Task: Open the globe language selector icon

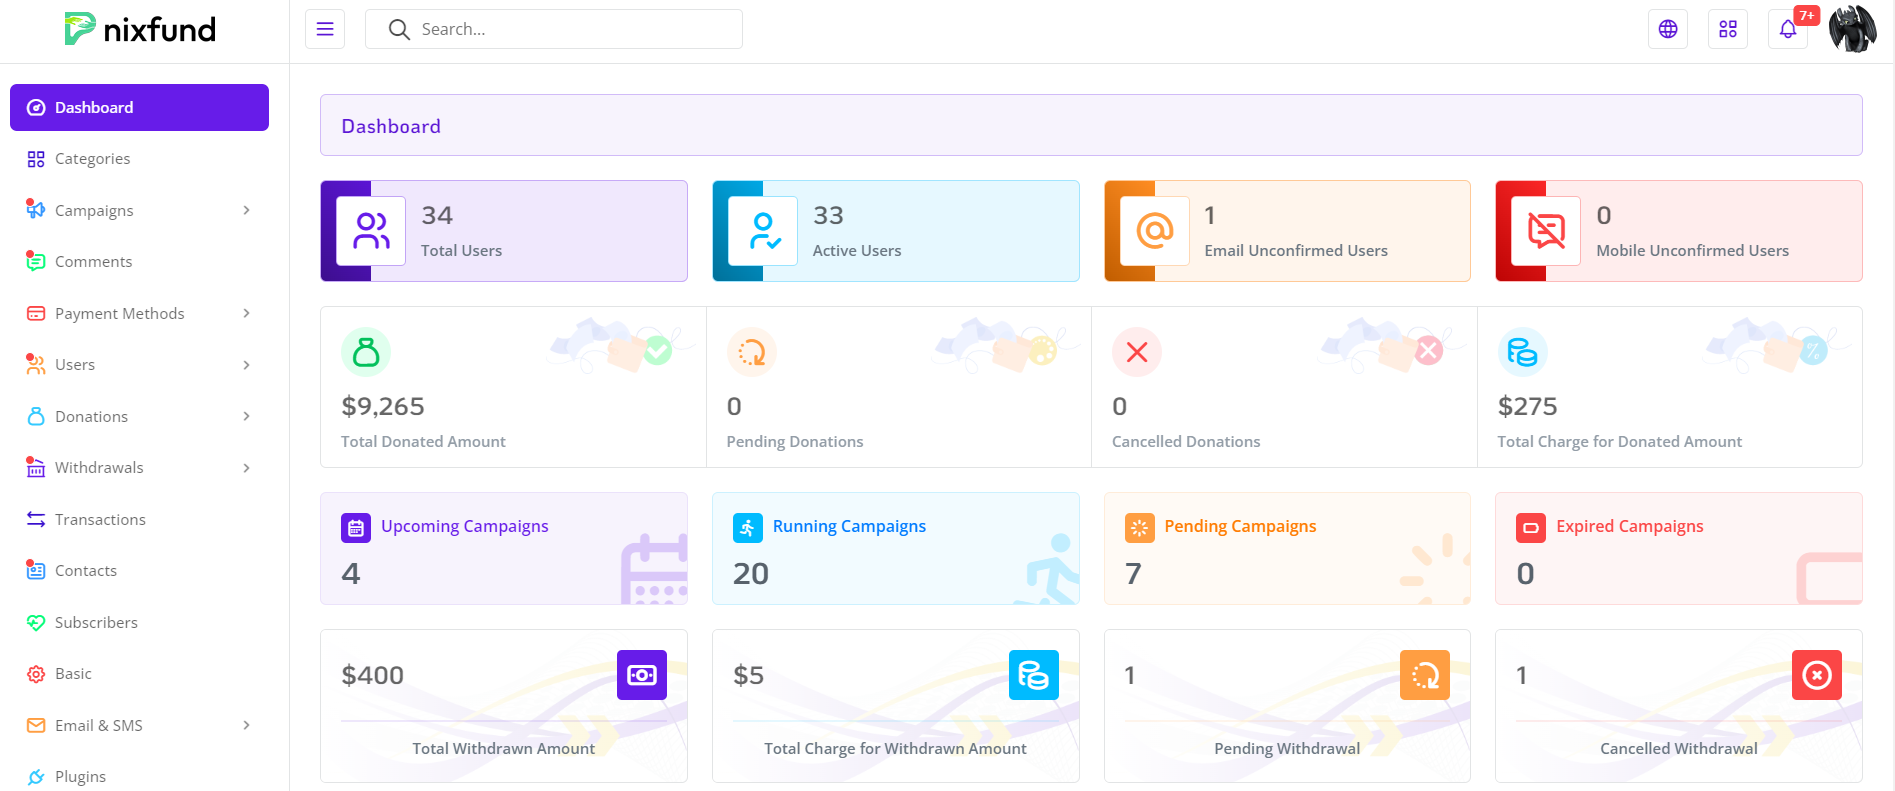Action: tap(1667, 29)
